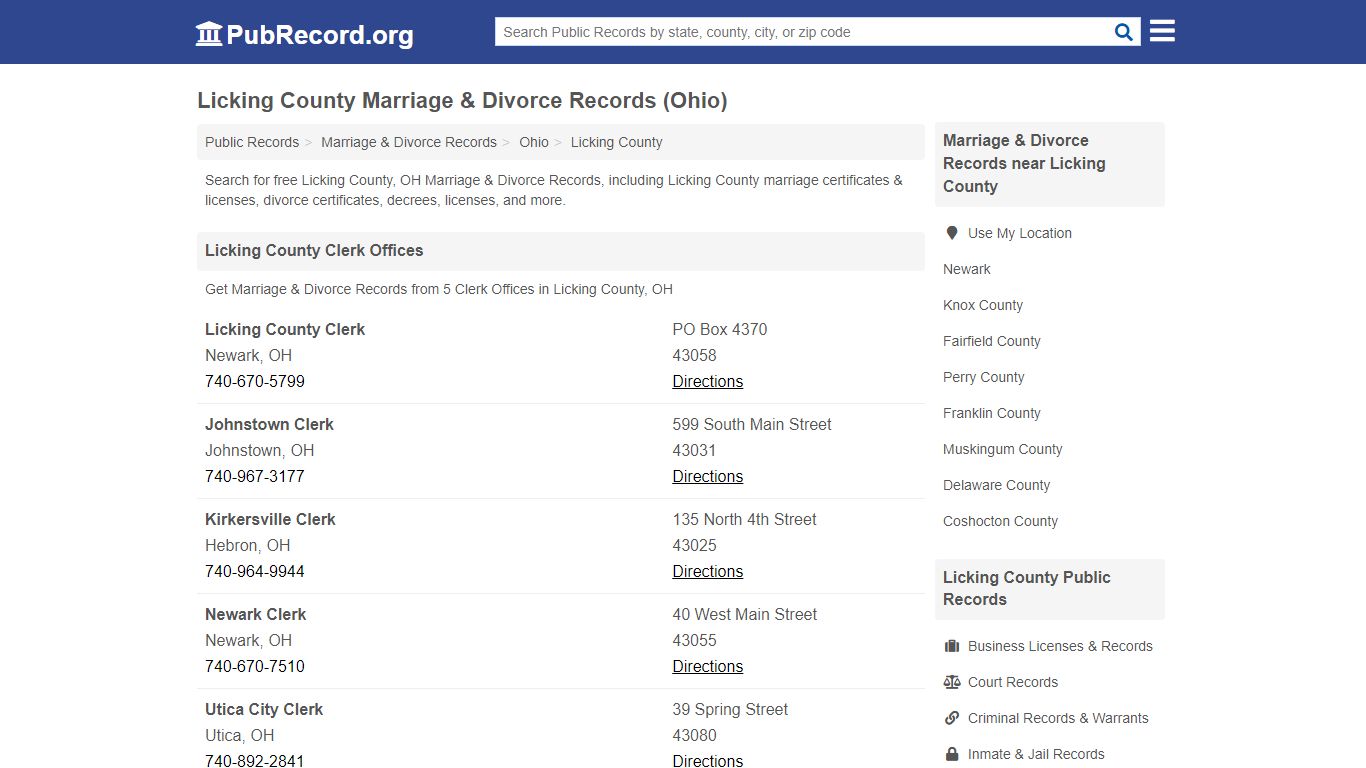The height and width of the screenshot is (768, 1366).
Task: Call 740-892-2841 phone link
Action: tap(255, 760)
